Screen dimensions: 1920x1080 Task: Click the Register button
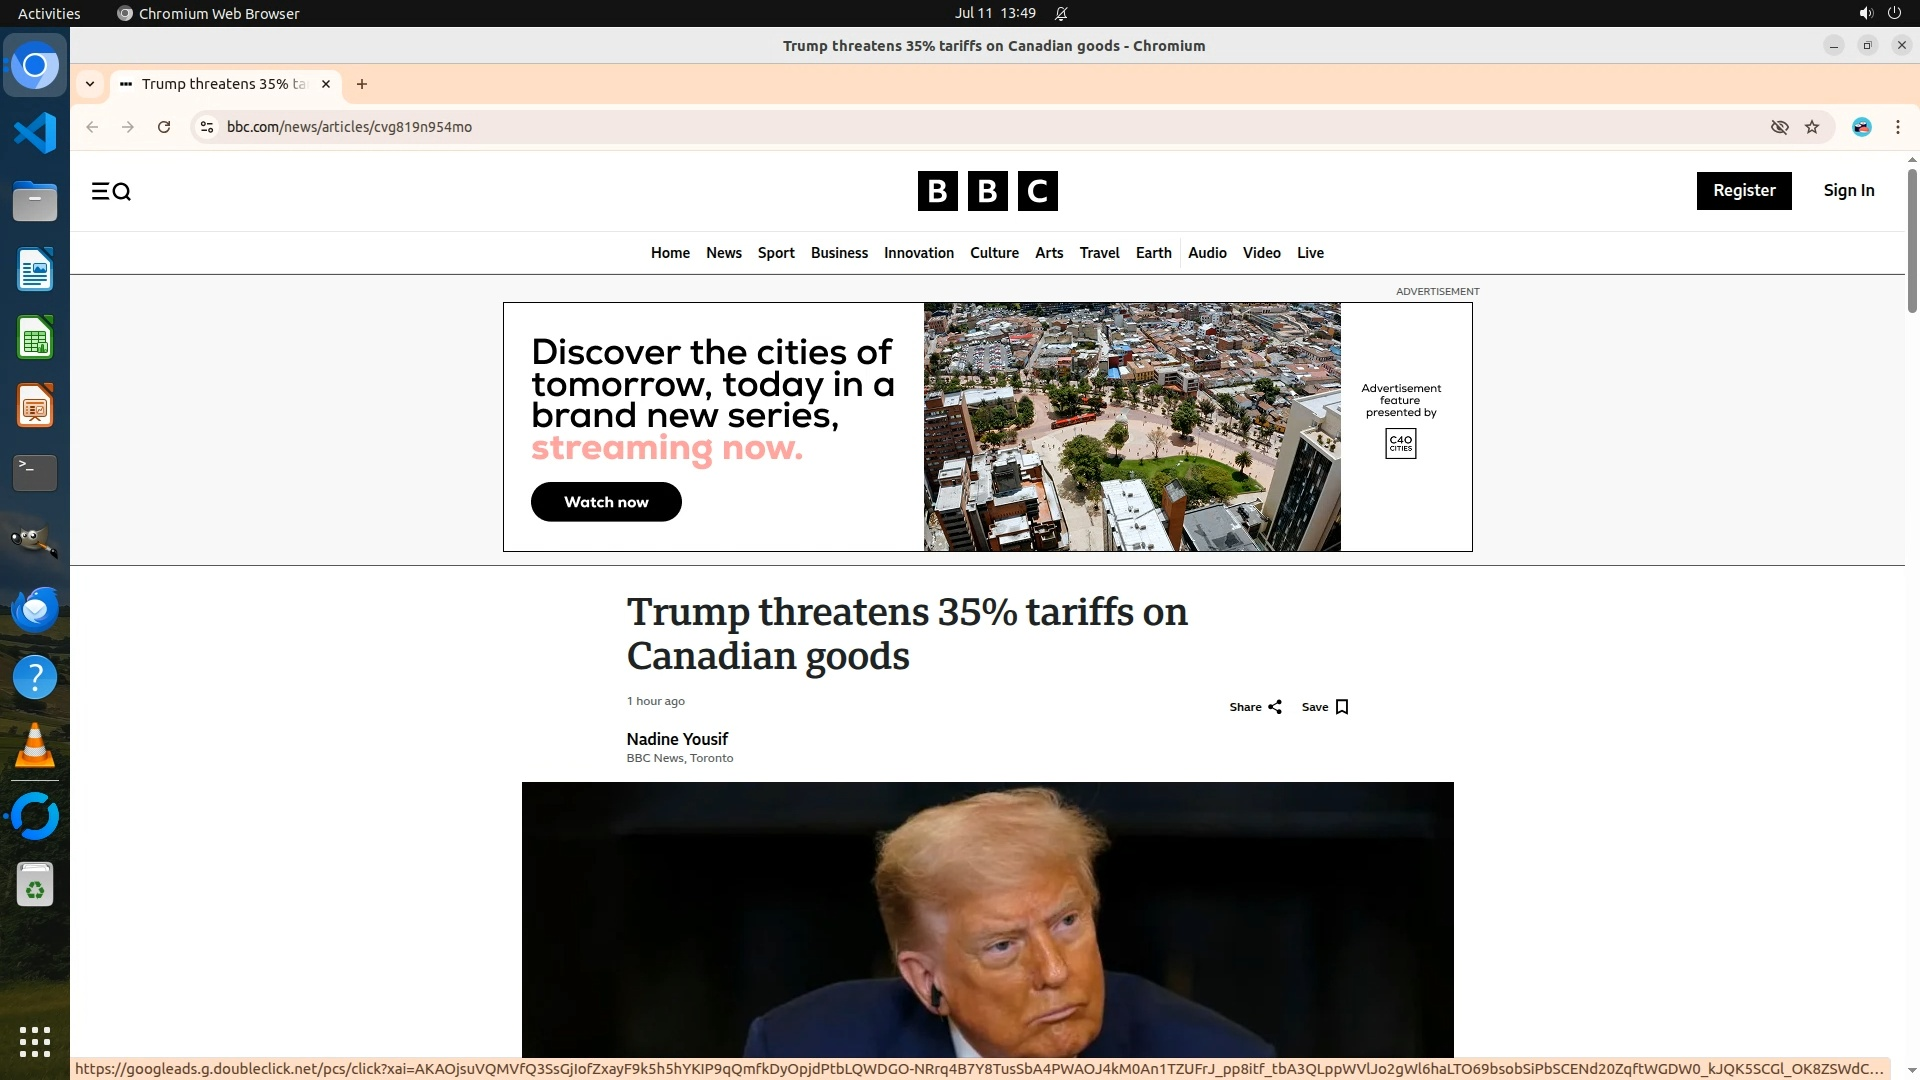pos(1743,191)
